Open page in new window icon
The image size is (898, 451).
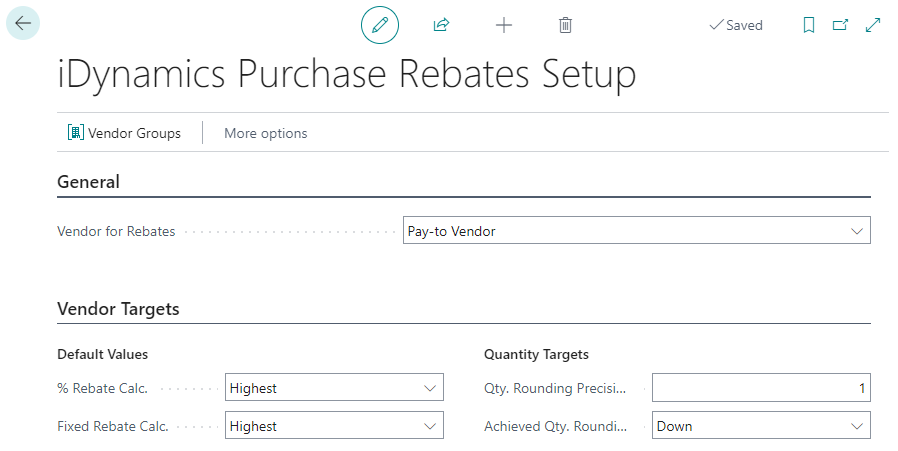[x=840, y=25]
